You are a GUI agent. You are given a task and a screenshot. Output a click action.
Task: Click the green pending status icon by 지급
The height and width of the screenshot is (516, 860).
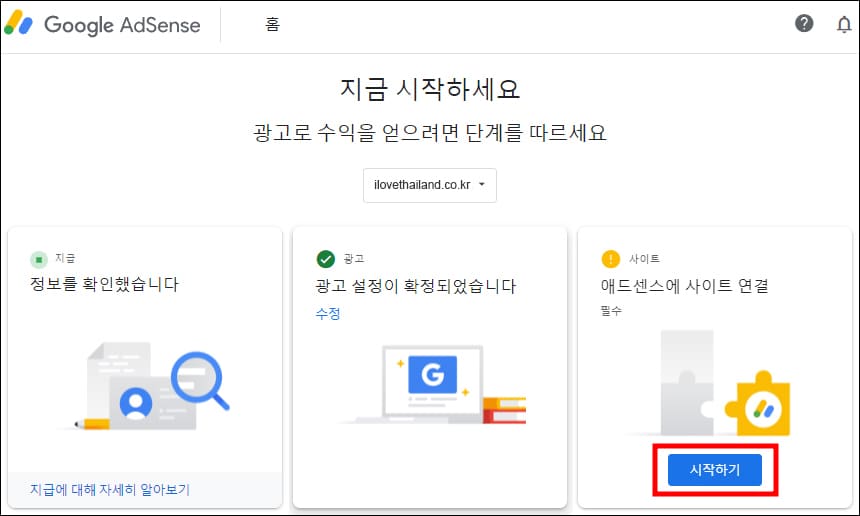click(x=39, y=259)
